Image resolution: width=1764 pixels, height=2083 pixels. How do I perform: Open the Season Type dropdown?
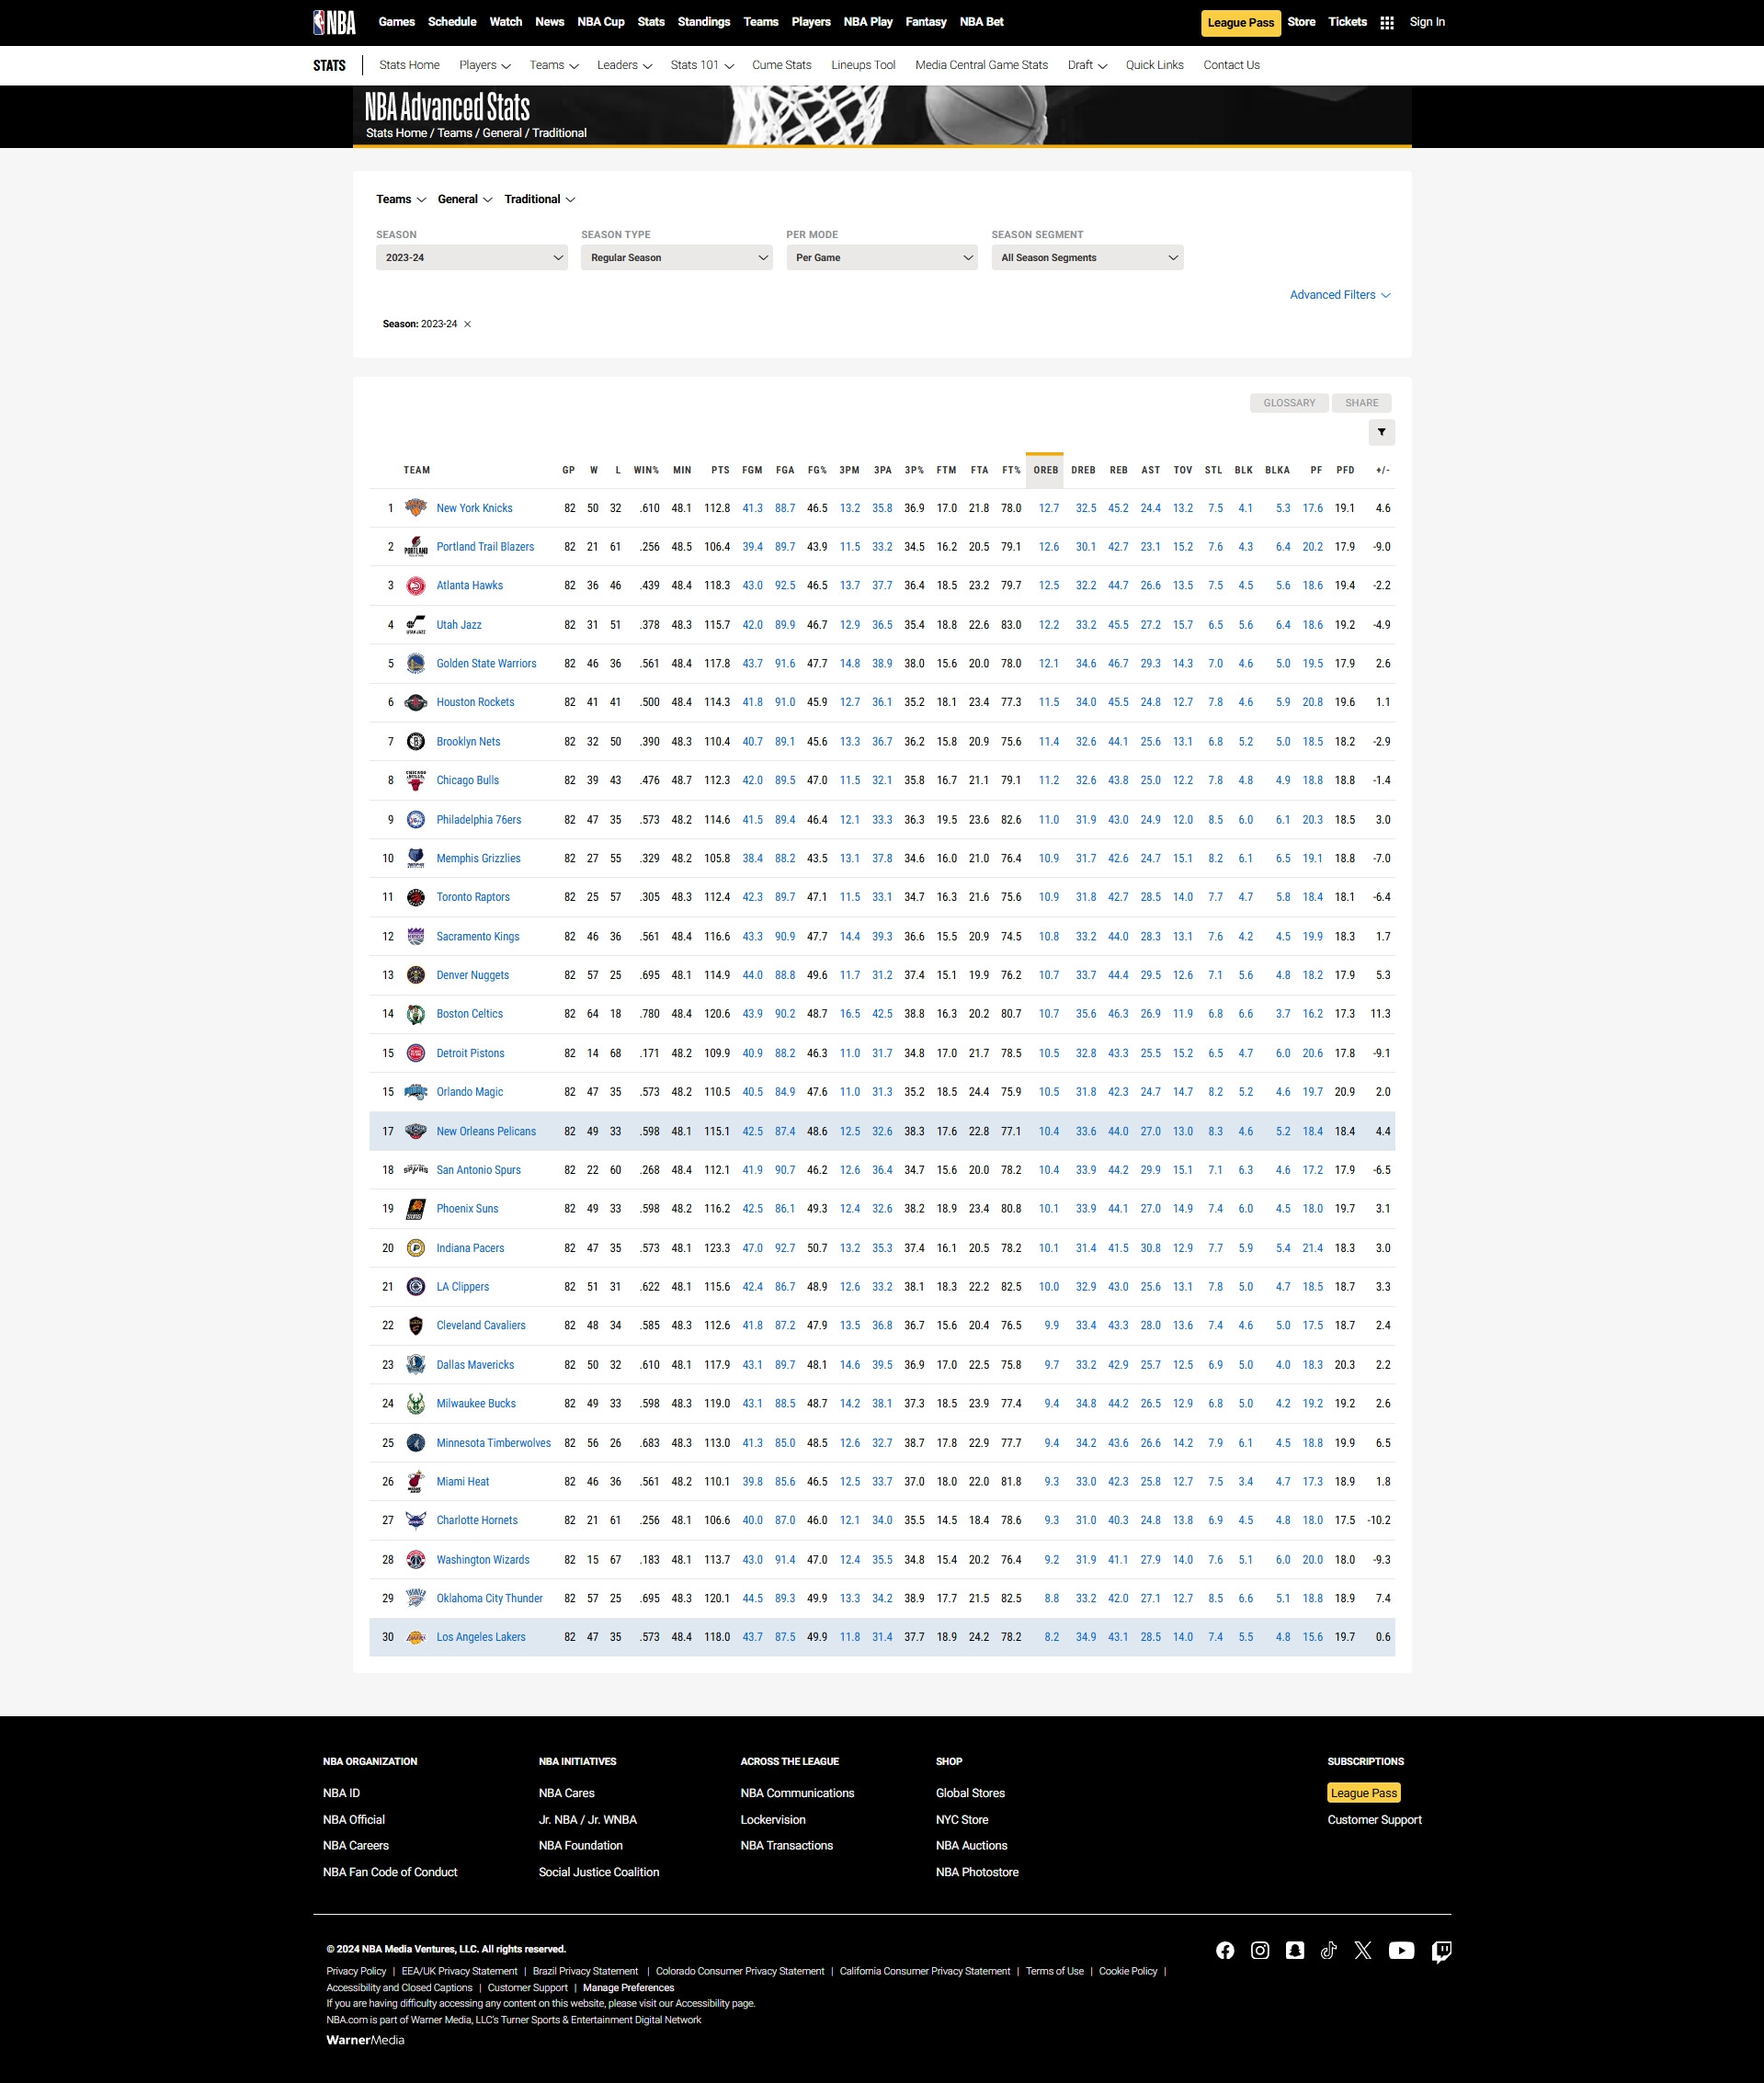pos(677,258)
